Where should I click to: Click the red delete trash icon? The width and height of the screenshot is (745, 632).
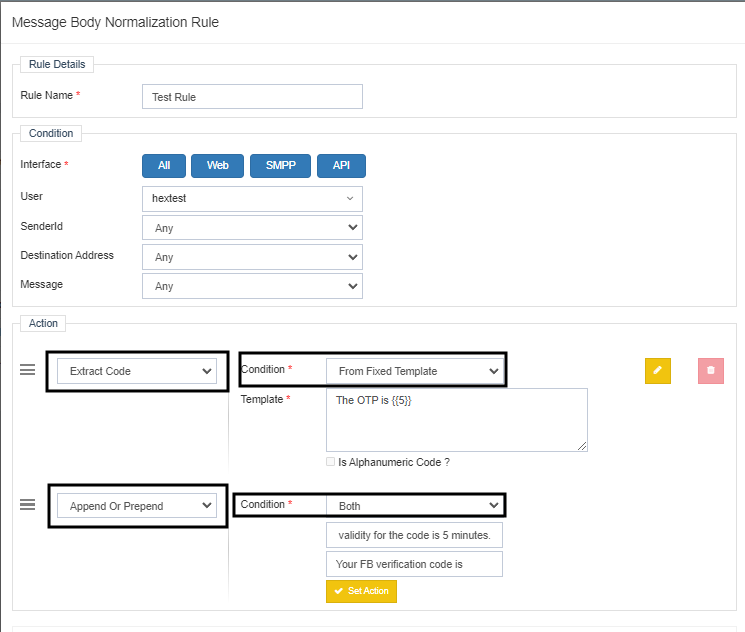tap(710, 370)
